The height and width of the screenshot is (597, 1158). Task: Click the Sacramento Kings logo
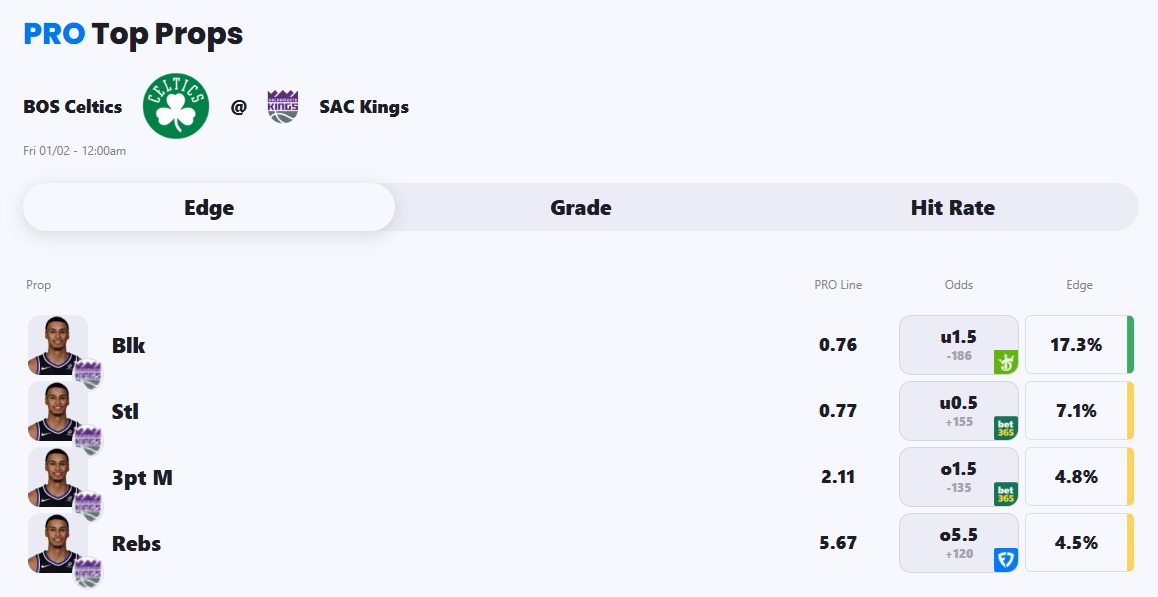[283, 106]
